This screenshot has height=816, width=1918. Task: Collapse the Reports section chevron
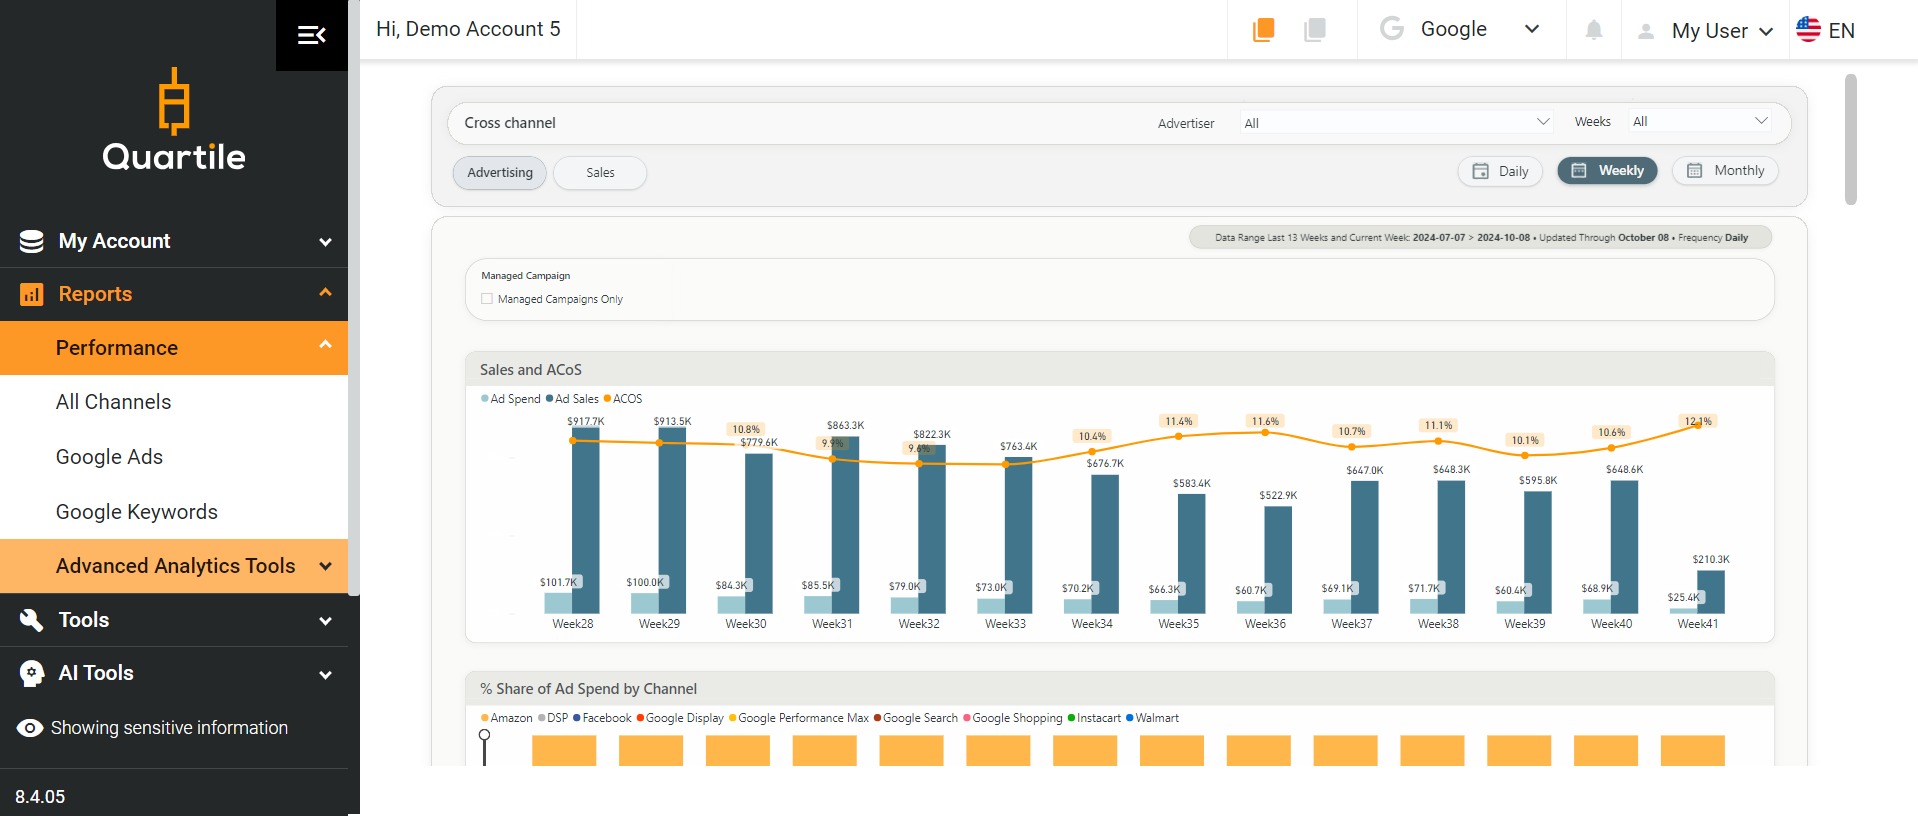(x=325, y=292)
